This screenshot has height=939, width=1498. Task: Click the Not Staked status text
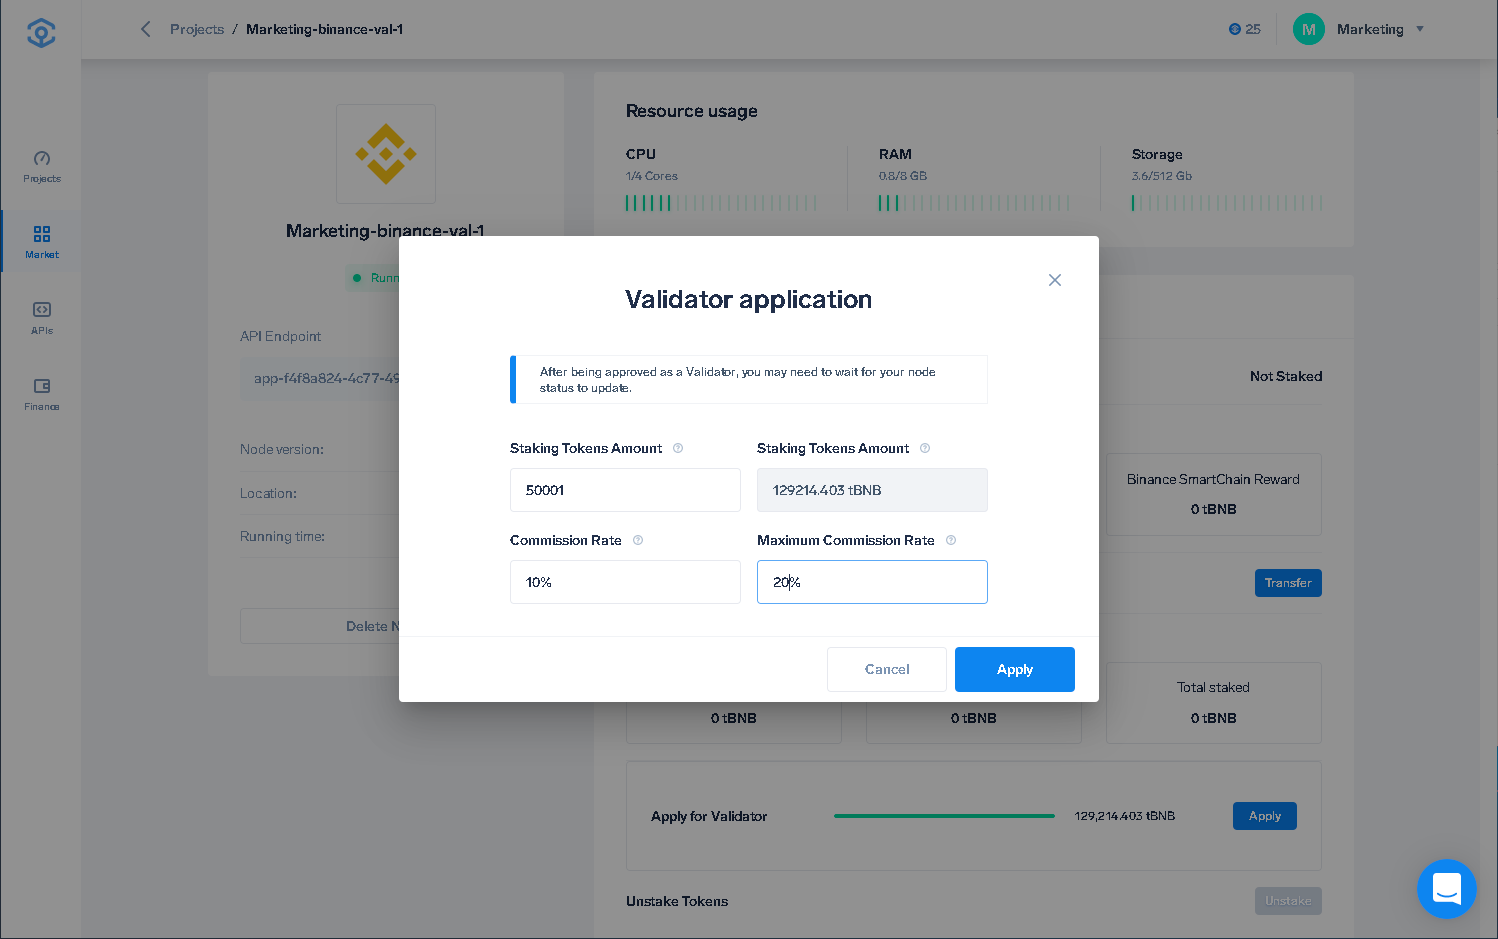click(x=1286, y=376)
